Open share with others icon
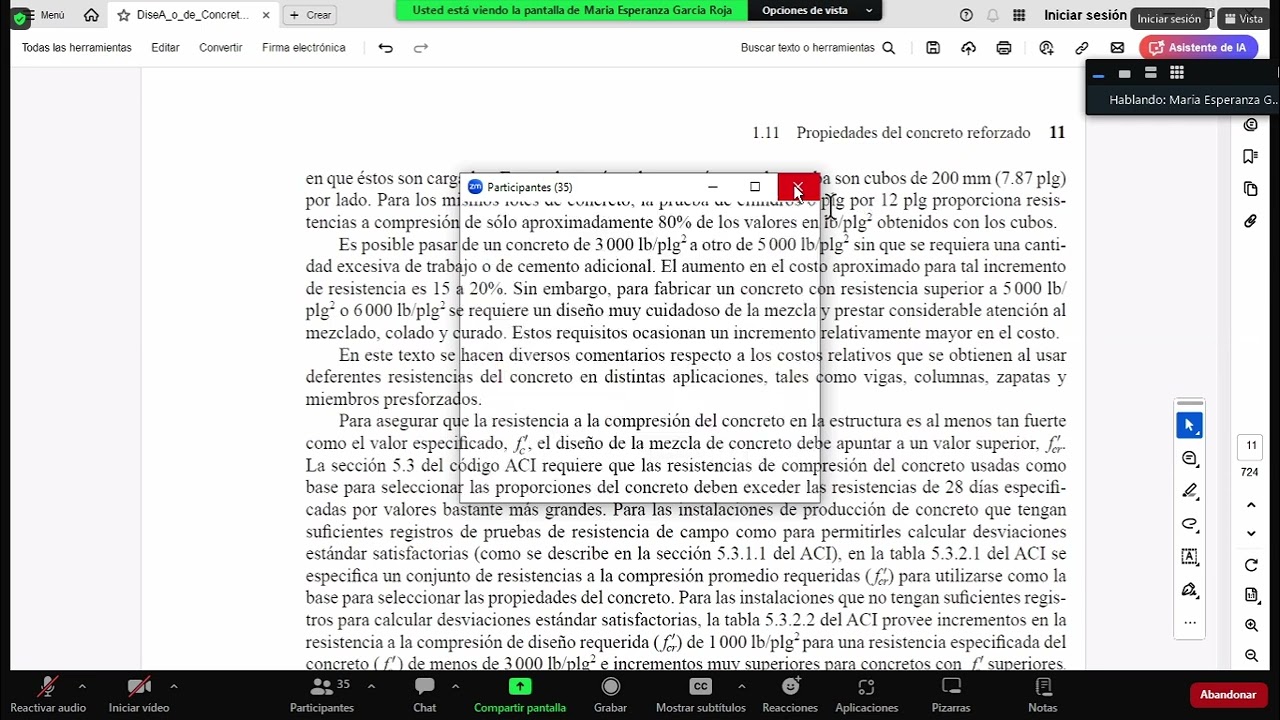This screenshot has width=1280, height=720. 1046,48
